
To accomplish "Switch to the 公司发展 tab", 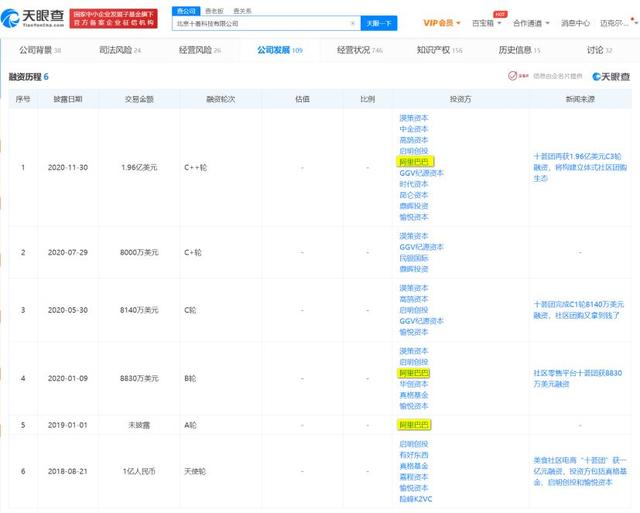I will pyautogui.click(x=280, y=50).
